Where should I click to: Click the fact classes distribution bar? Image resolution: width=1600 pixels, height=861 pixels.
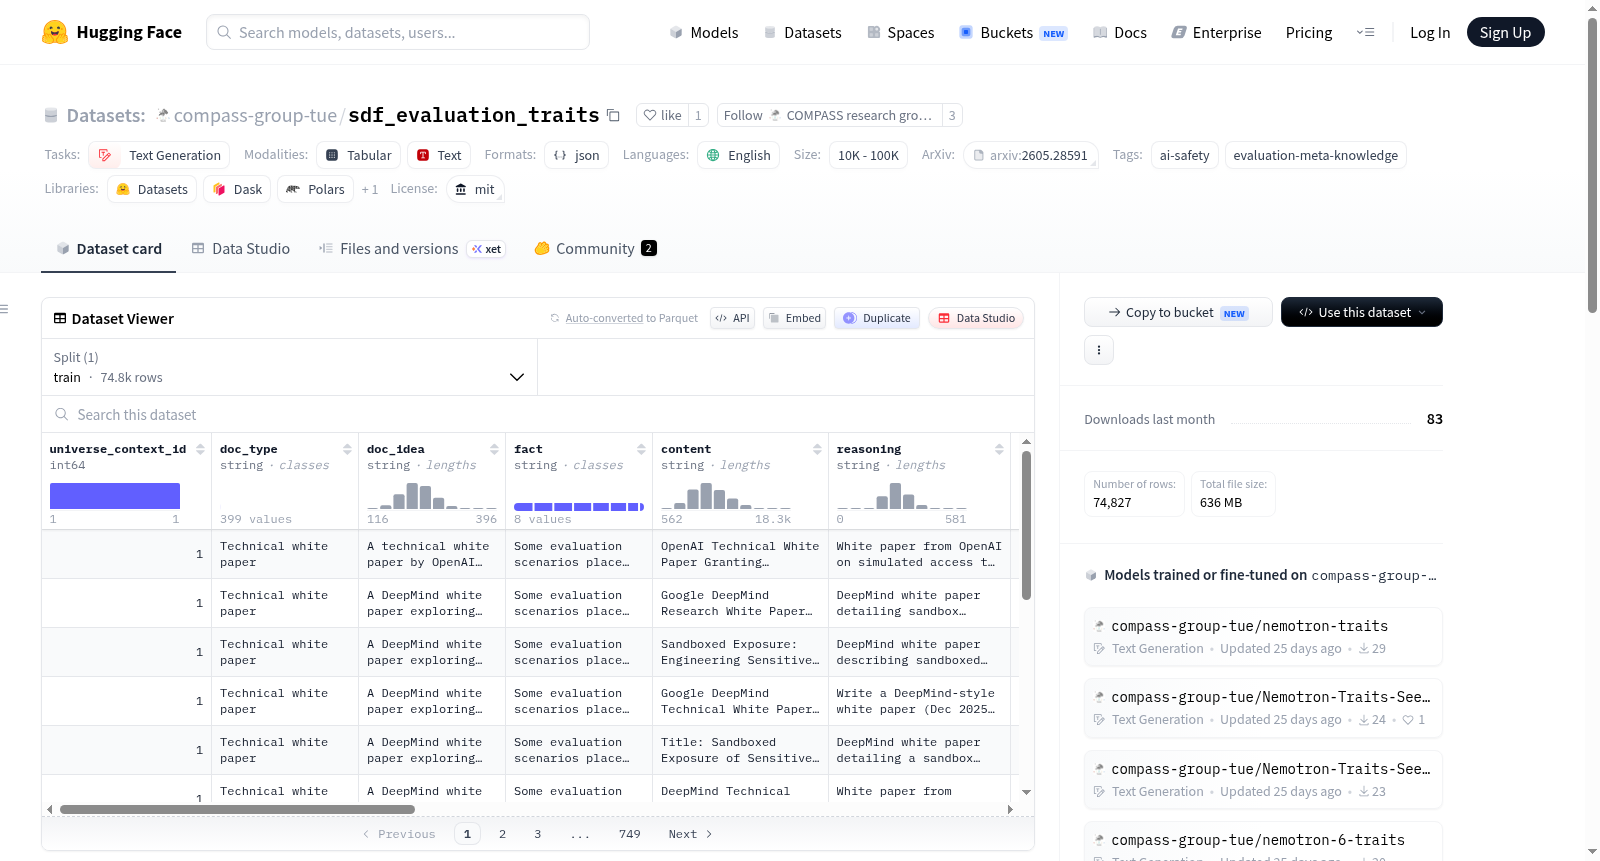(579, 507)
